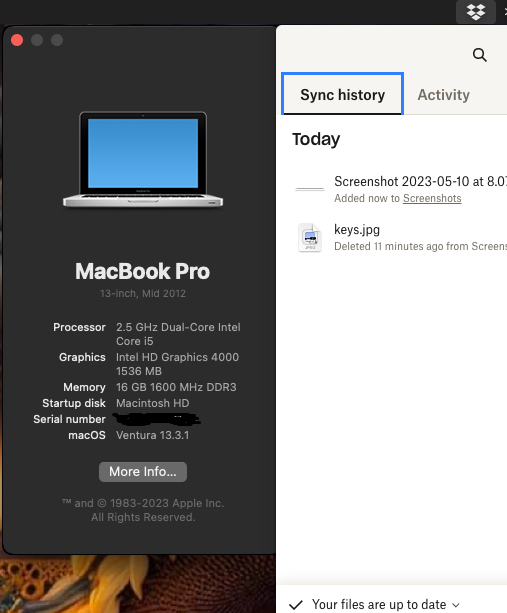Click the '2.5 GHz Dual-Core Intel' processor value
Viewport: 507px width, 613px height.
pos(178,334)
